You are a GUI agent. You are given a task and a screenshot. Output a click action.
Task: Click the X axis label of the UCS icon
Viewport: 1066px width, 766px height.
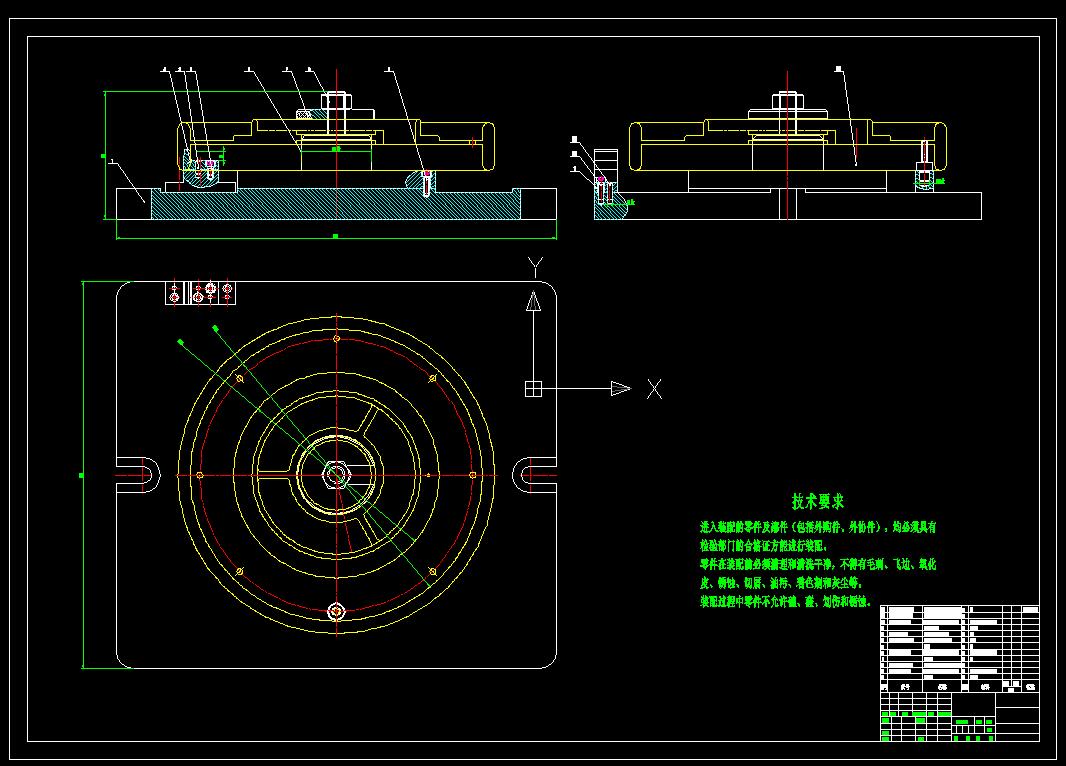(654, 389)
